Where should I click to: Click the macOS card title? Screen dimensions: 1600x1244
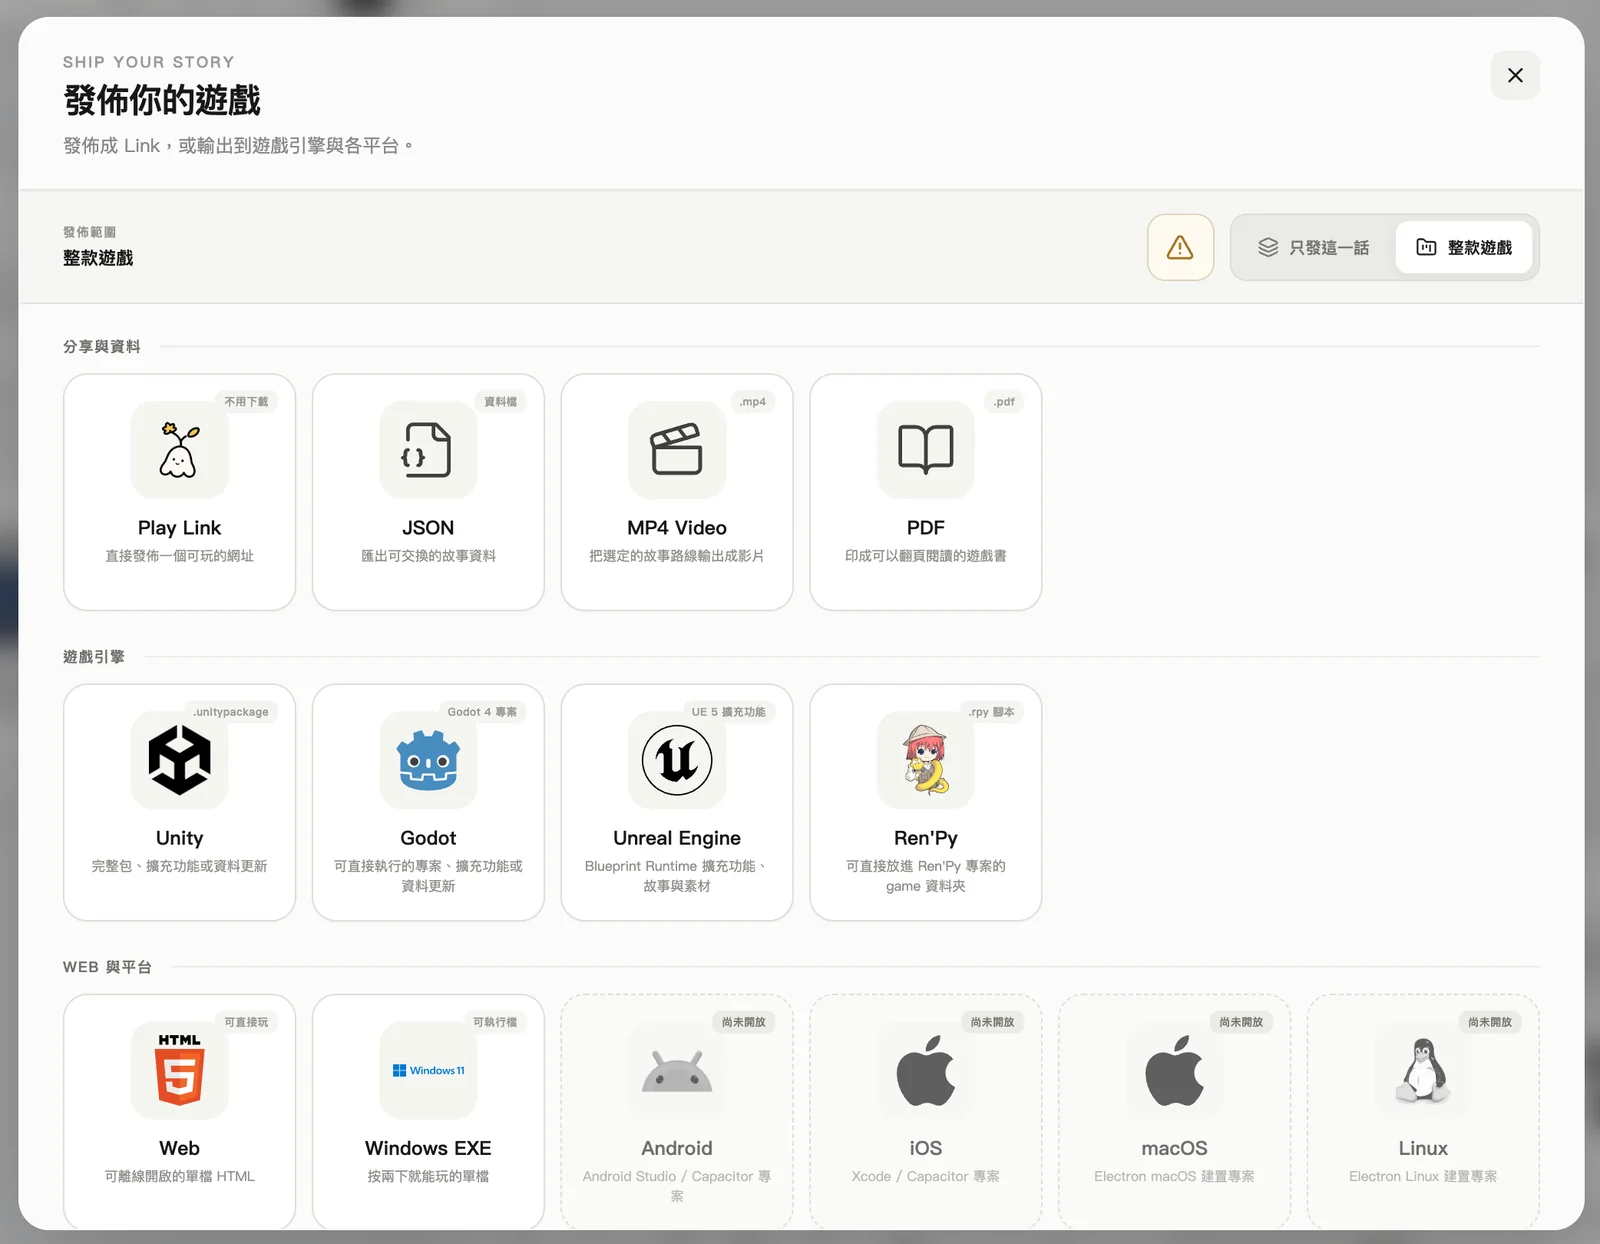1174,1148
